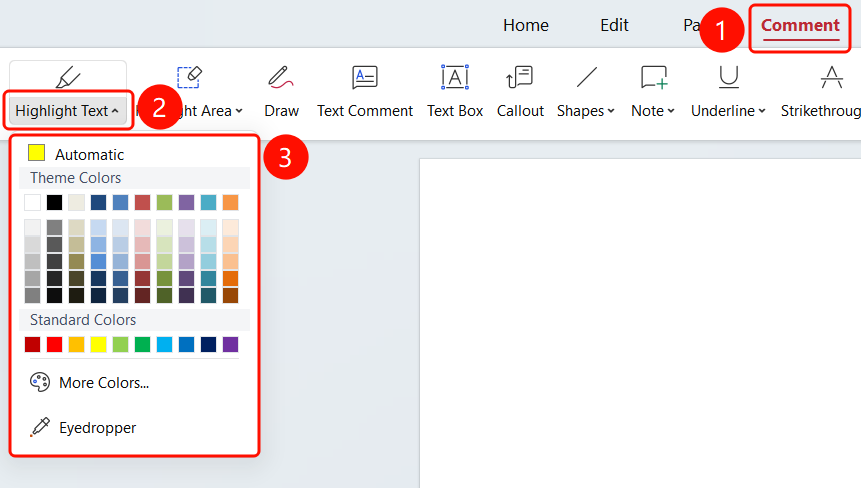
Task: Click the Text Comment label
Action: click(x=365, y=111)
